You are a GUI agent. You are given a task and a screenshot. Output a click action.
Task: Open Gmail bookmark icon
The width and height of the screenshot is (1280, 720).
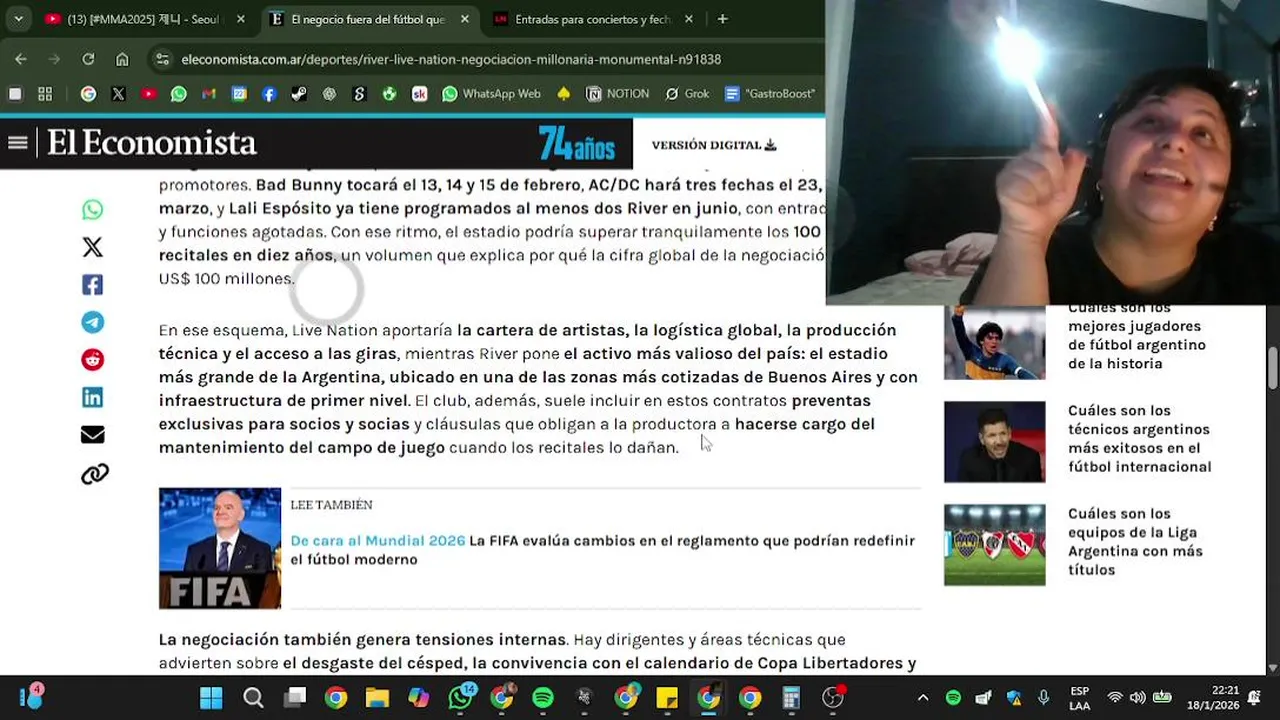[208, 94]
